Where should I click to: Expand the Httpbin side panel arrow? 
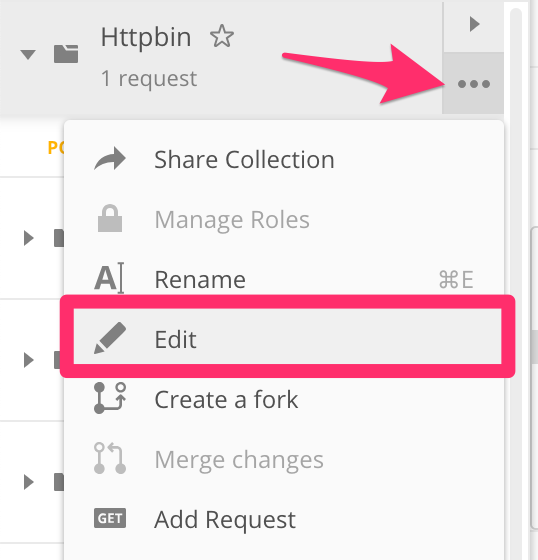(x=474, y=24)
